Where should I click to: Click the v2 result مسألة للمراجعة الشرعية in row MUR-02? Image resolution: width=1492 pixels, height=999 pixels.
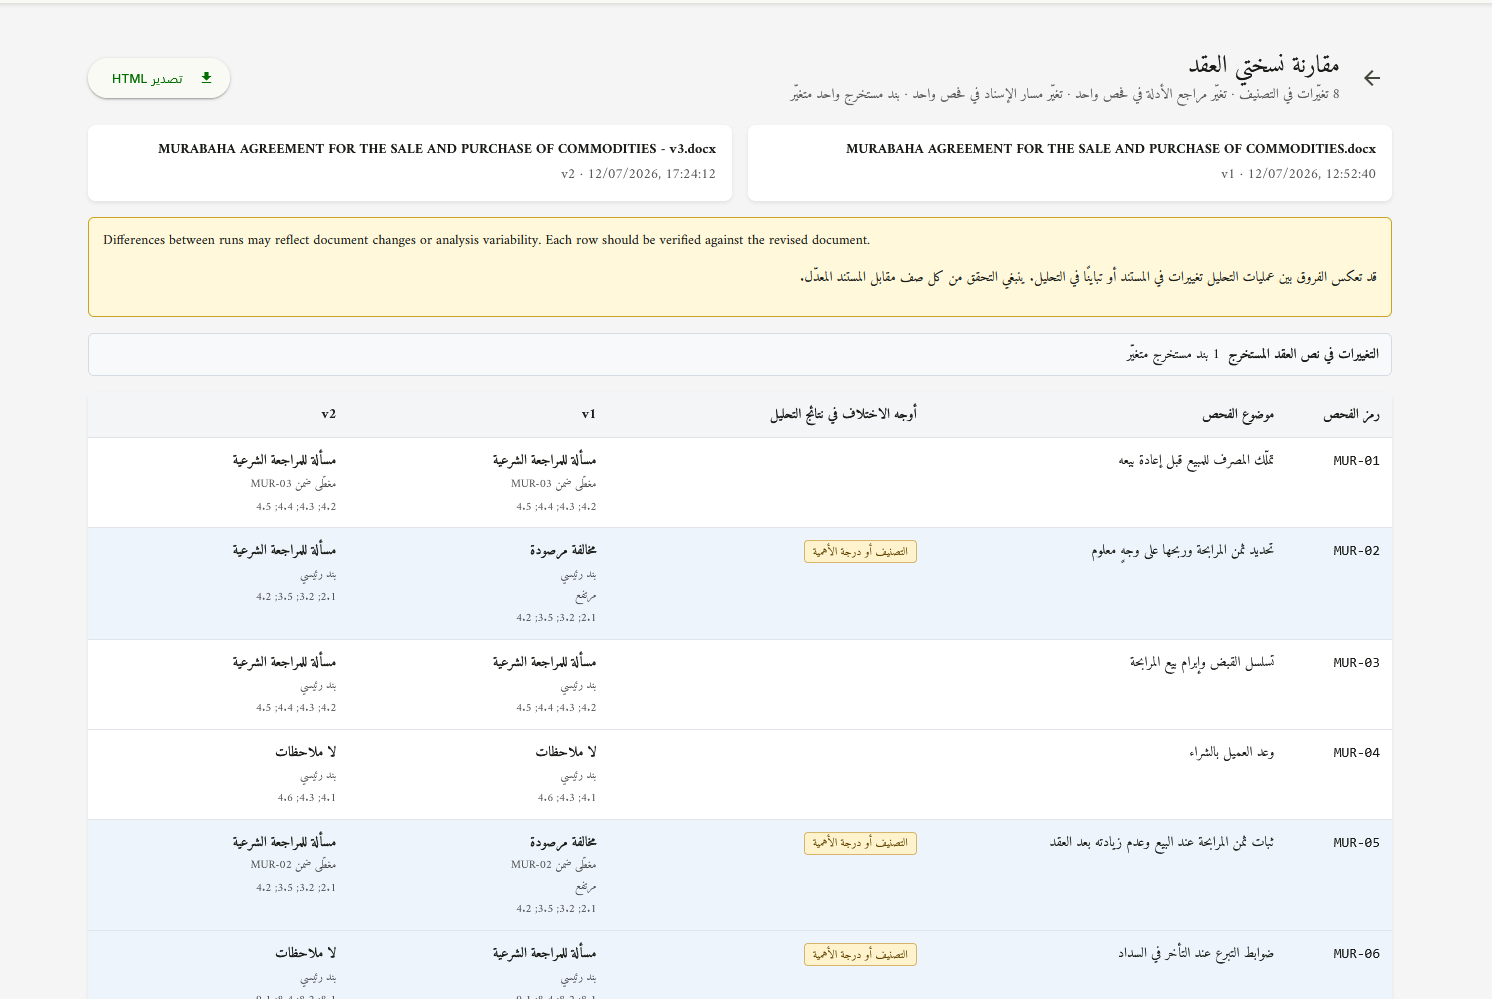(284, 551)
